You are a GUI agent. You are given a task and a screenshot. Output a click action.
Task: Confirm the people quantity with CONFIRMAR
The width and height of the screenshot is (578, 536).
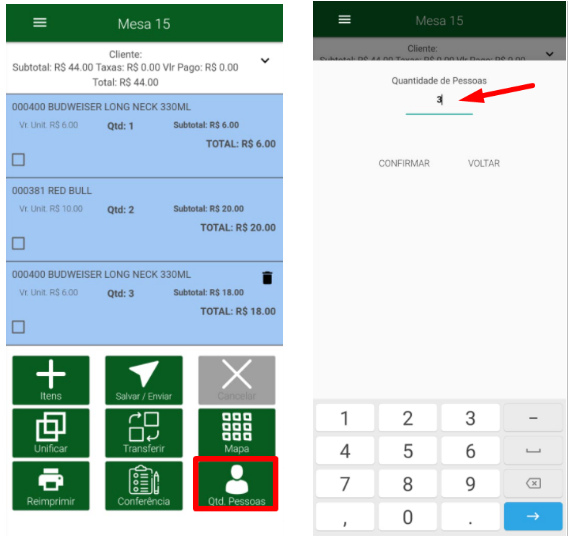pos(404,163)
